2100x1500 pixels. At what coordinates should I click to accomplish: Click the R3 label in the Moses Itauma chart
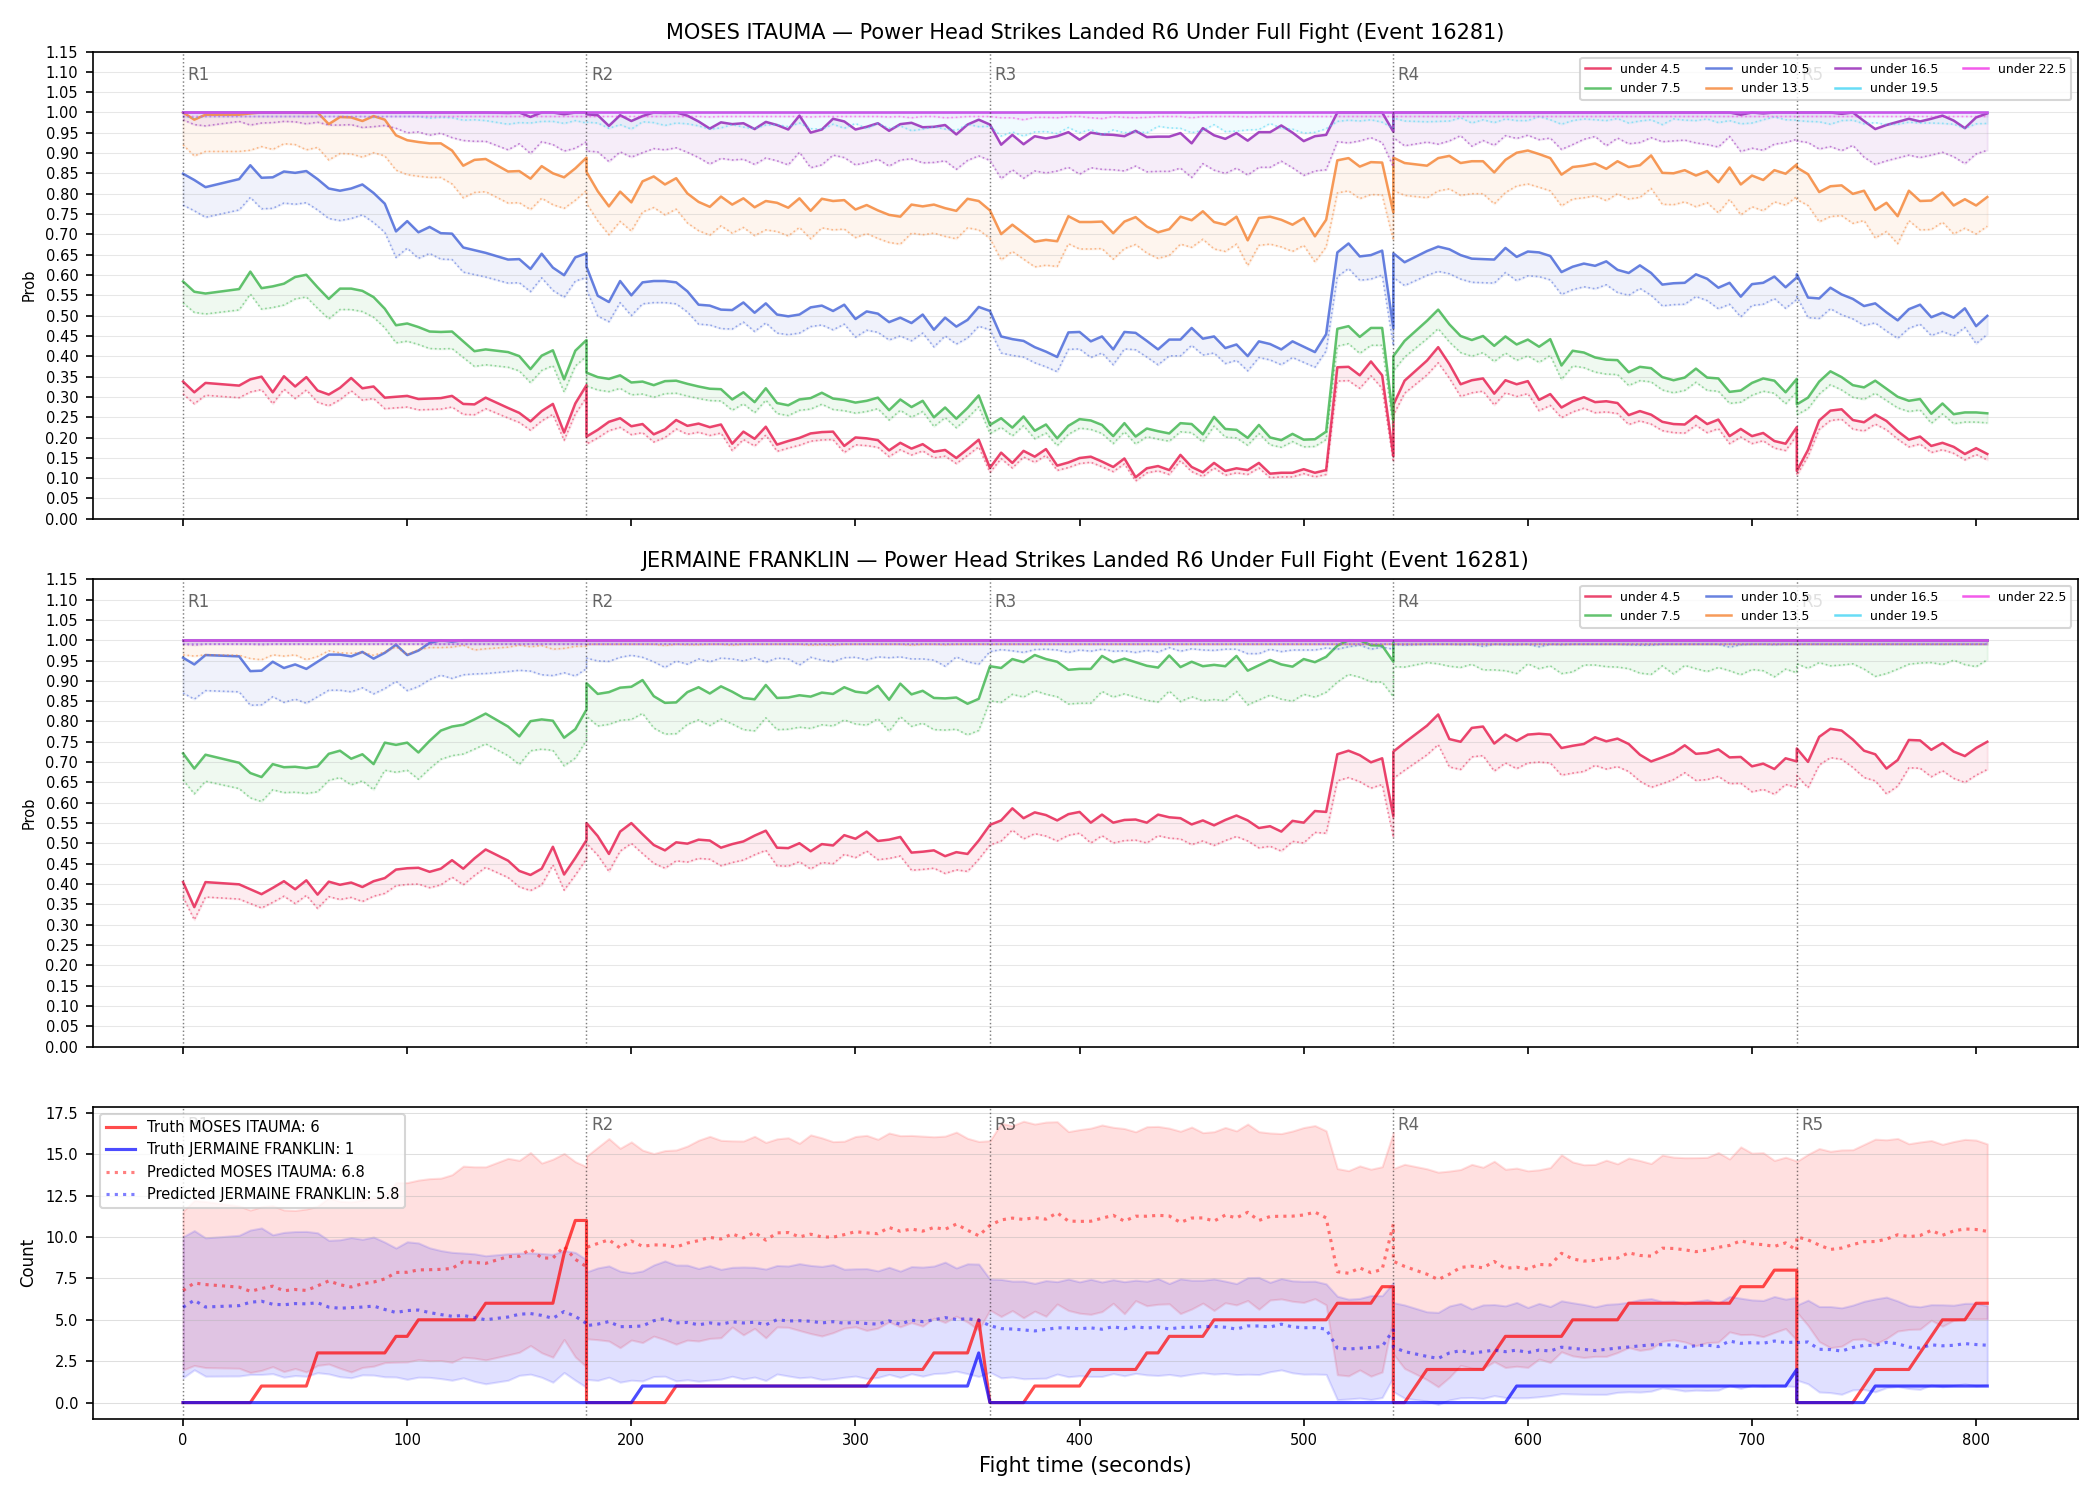(1005, 74)
